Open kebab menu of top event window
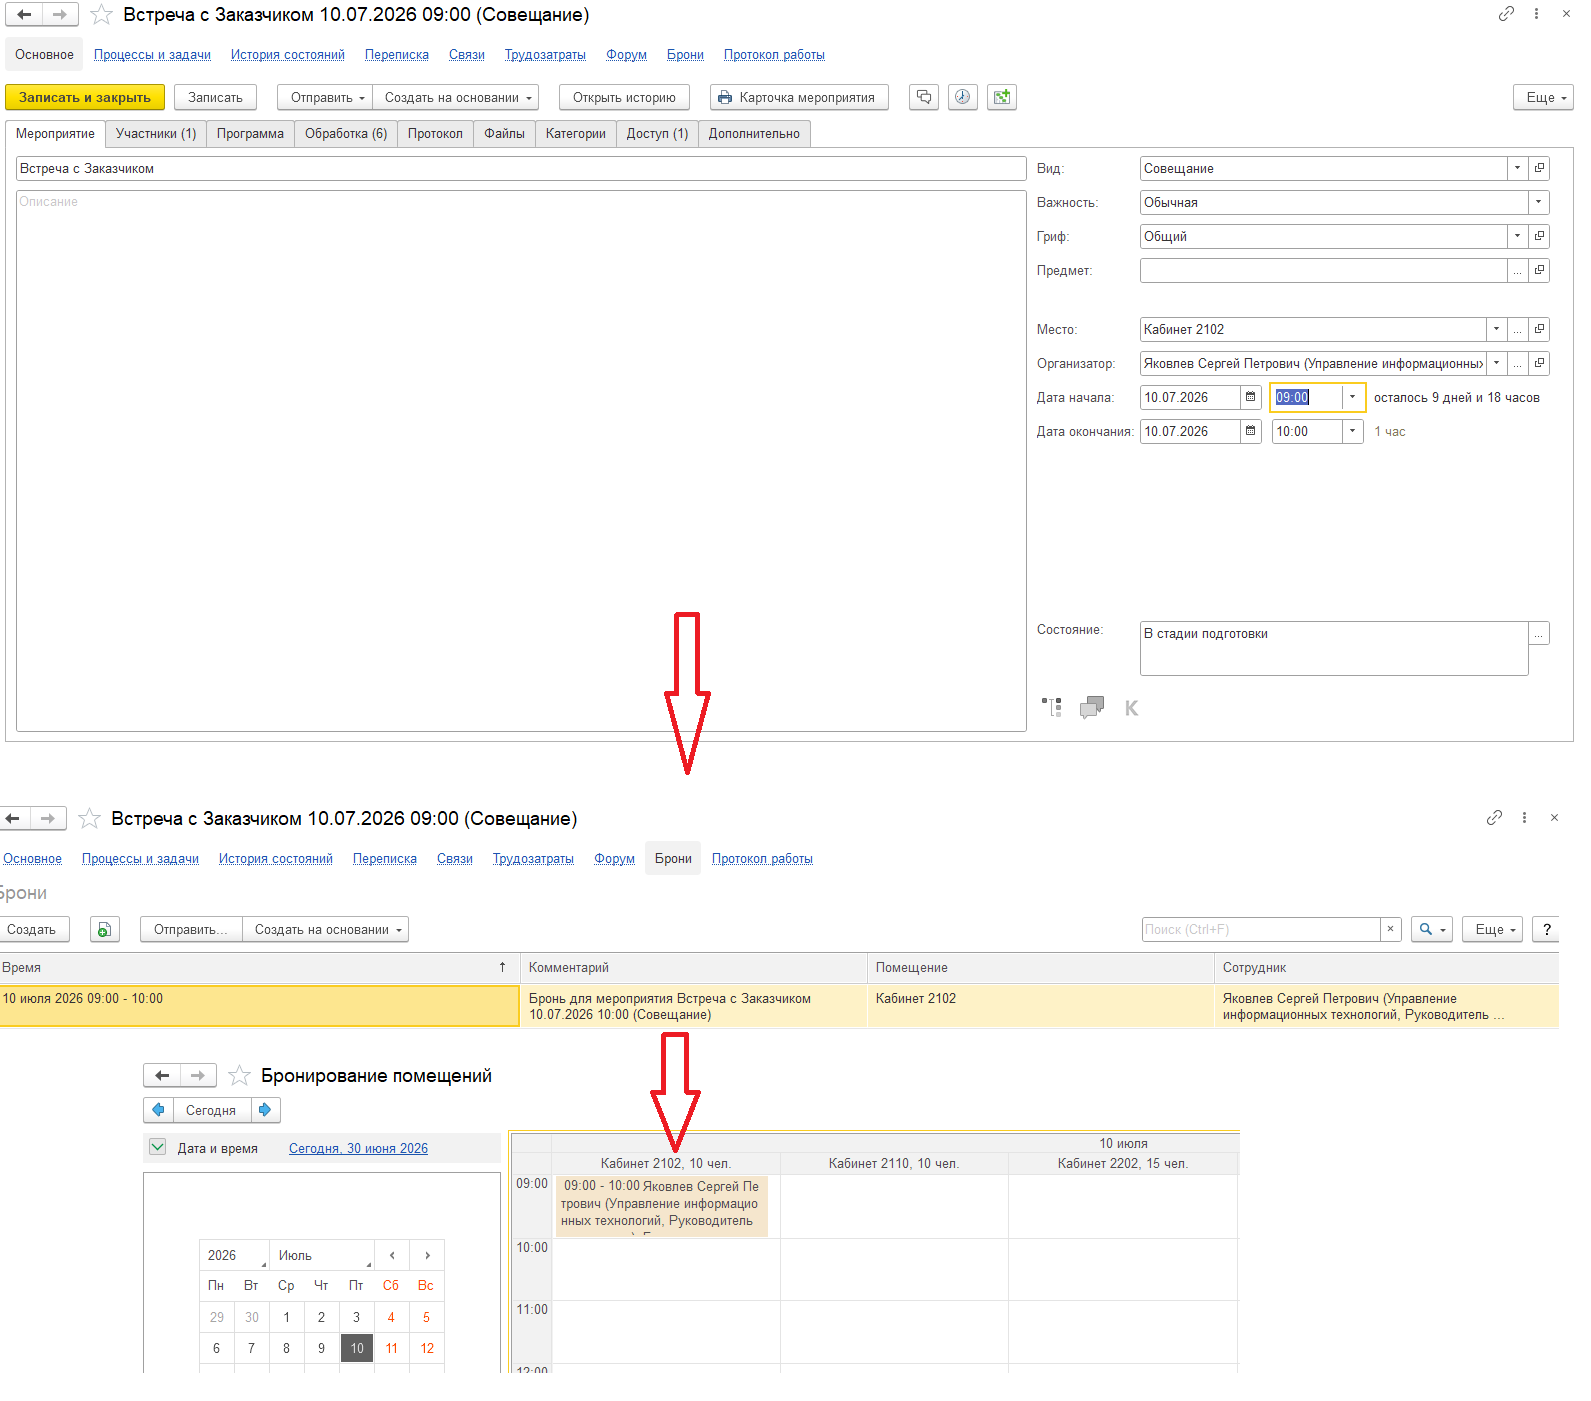This screenshot has width=1591, height=1401. pyautogui.click(x=1536, y=14)
